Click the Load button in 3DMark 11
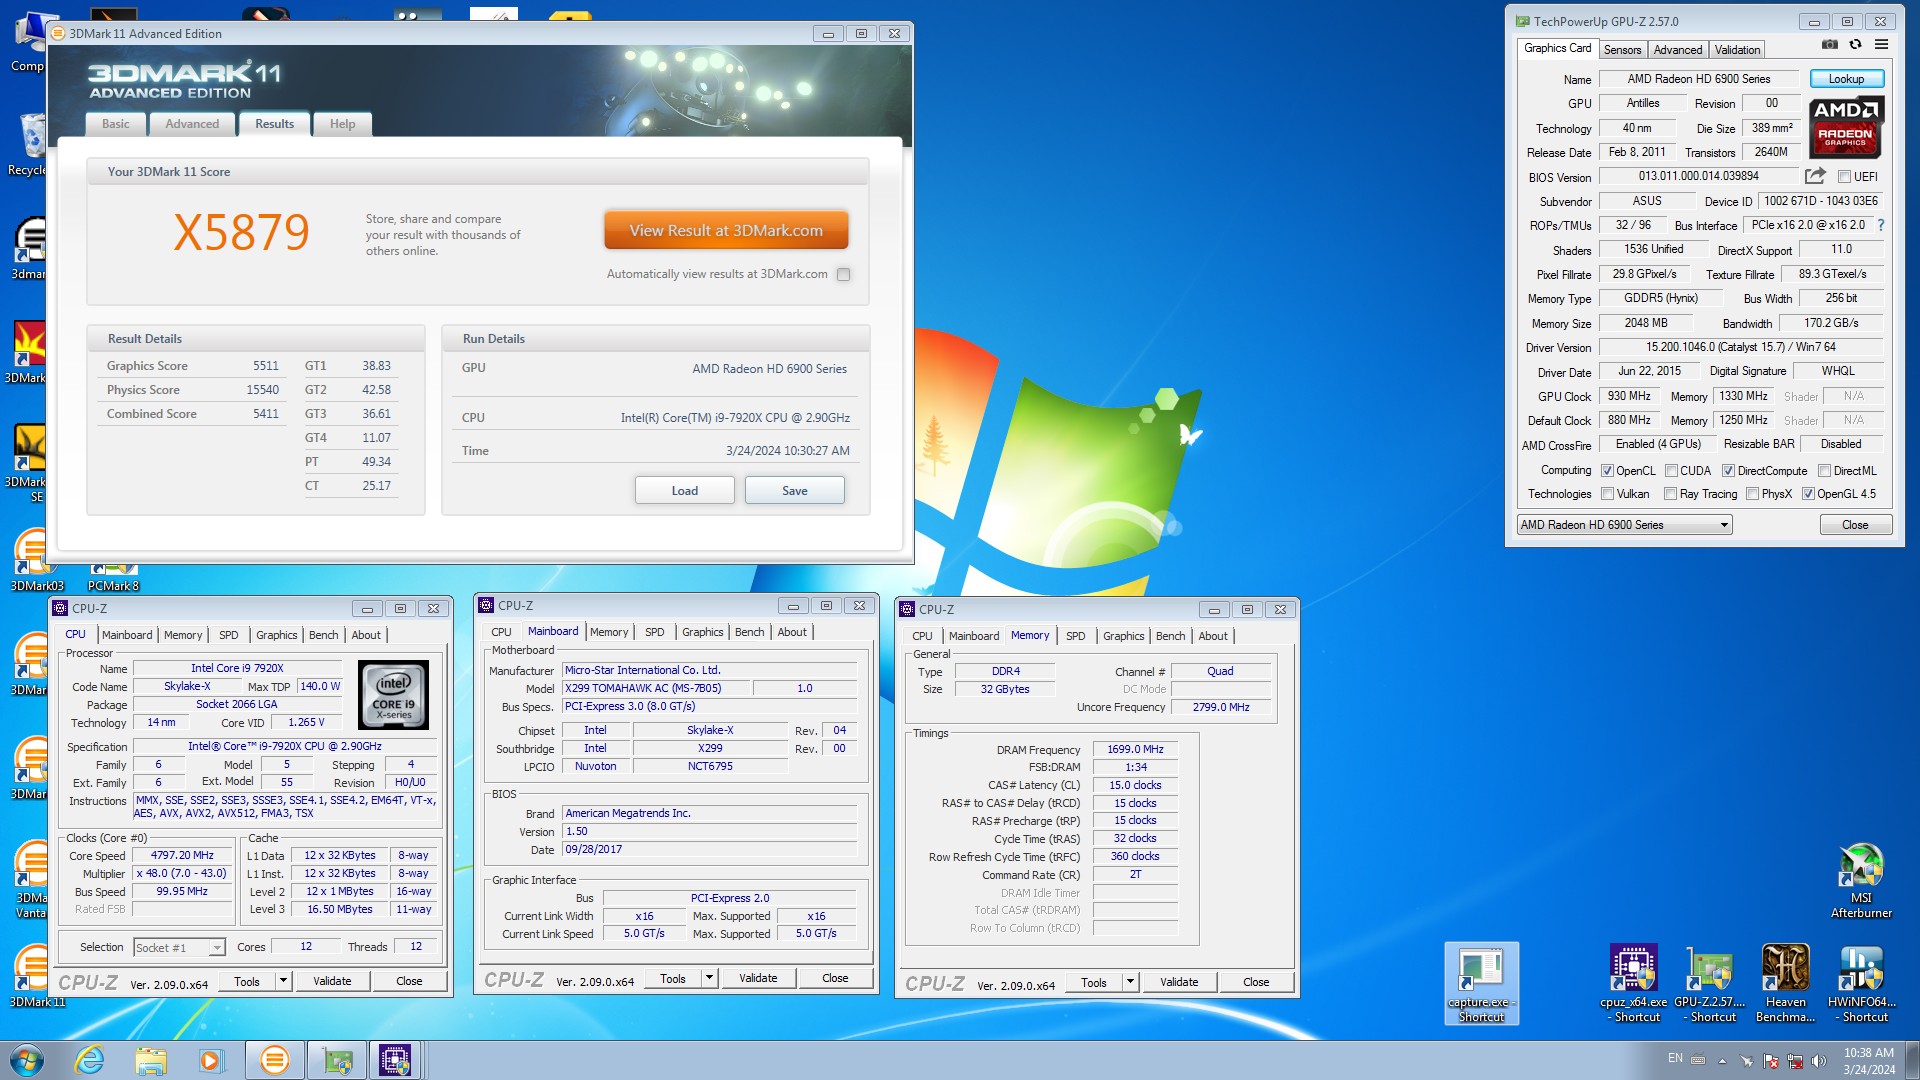 (685, 490)
